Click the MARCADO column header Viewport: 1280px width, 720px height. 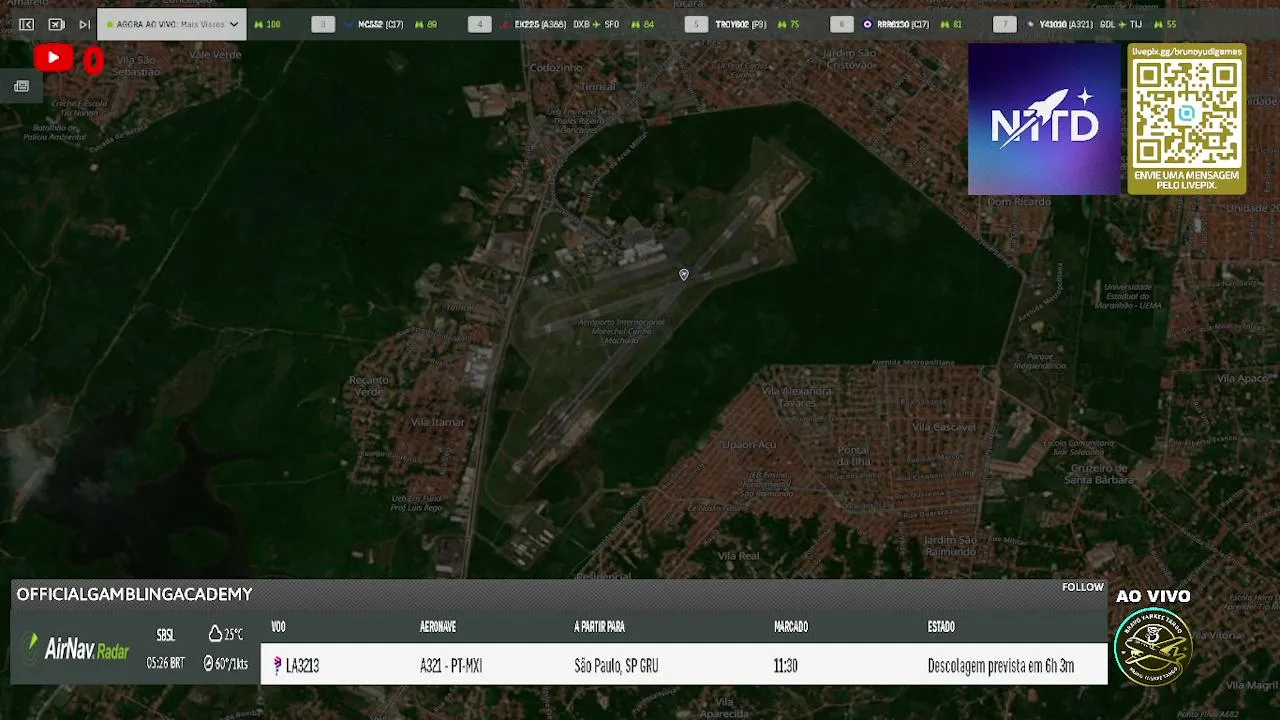click(x=791, y=627)
